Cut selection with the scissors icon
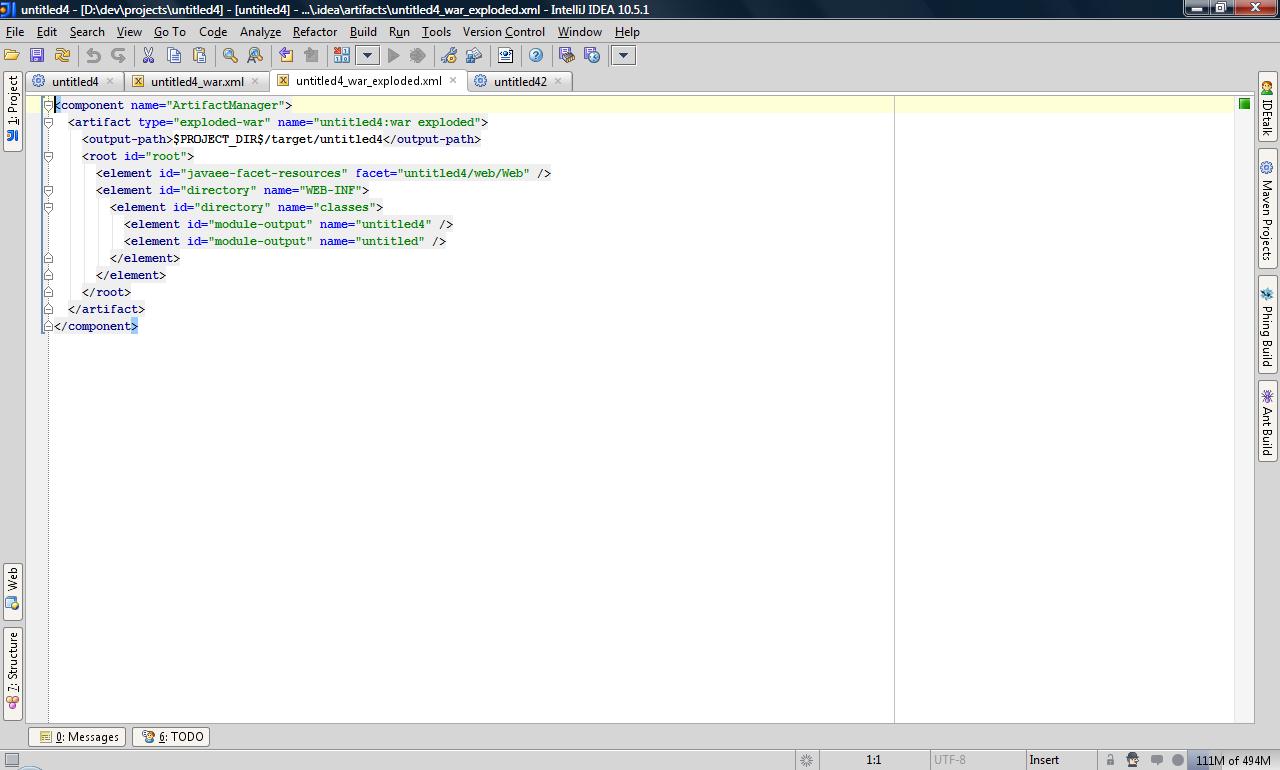 pyautogui.click(x=149, y=56)
